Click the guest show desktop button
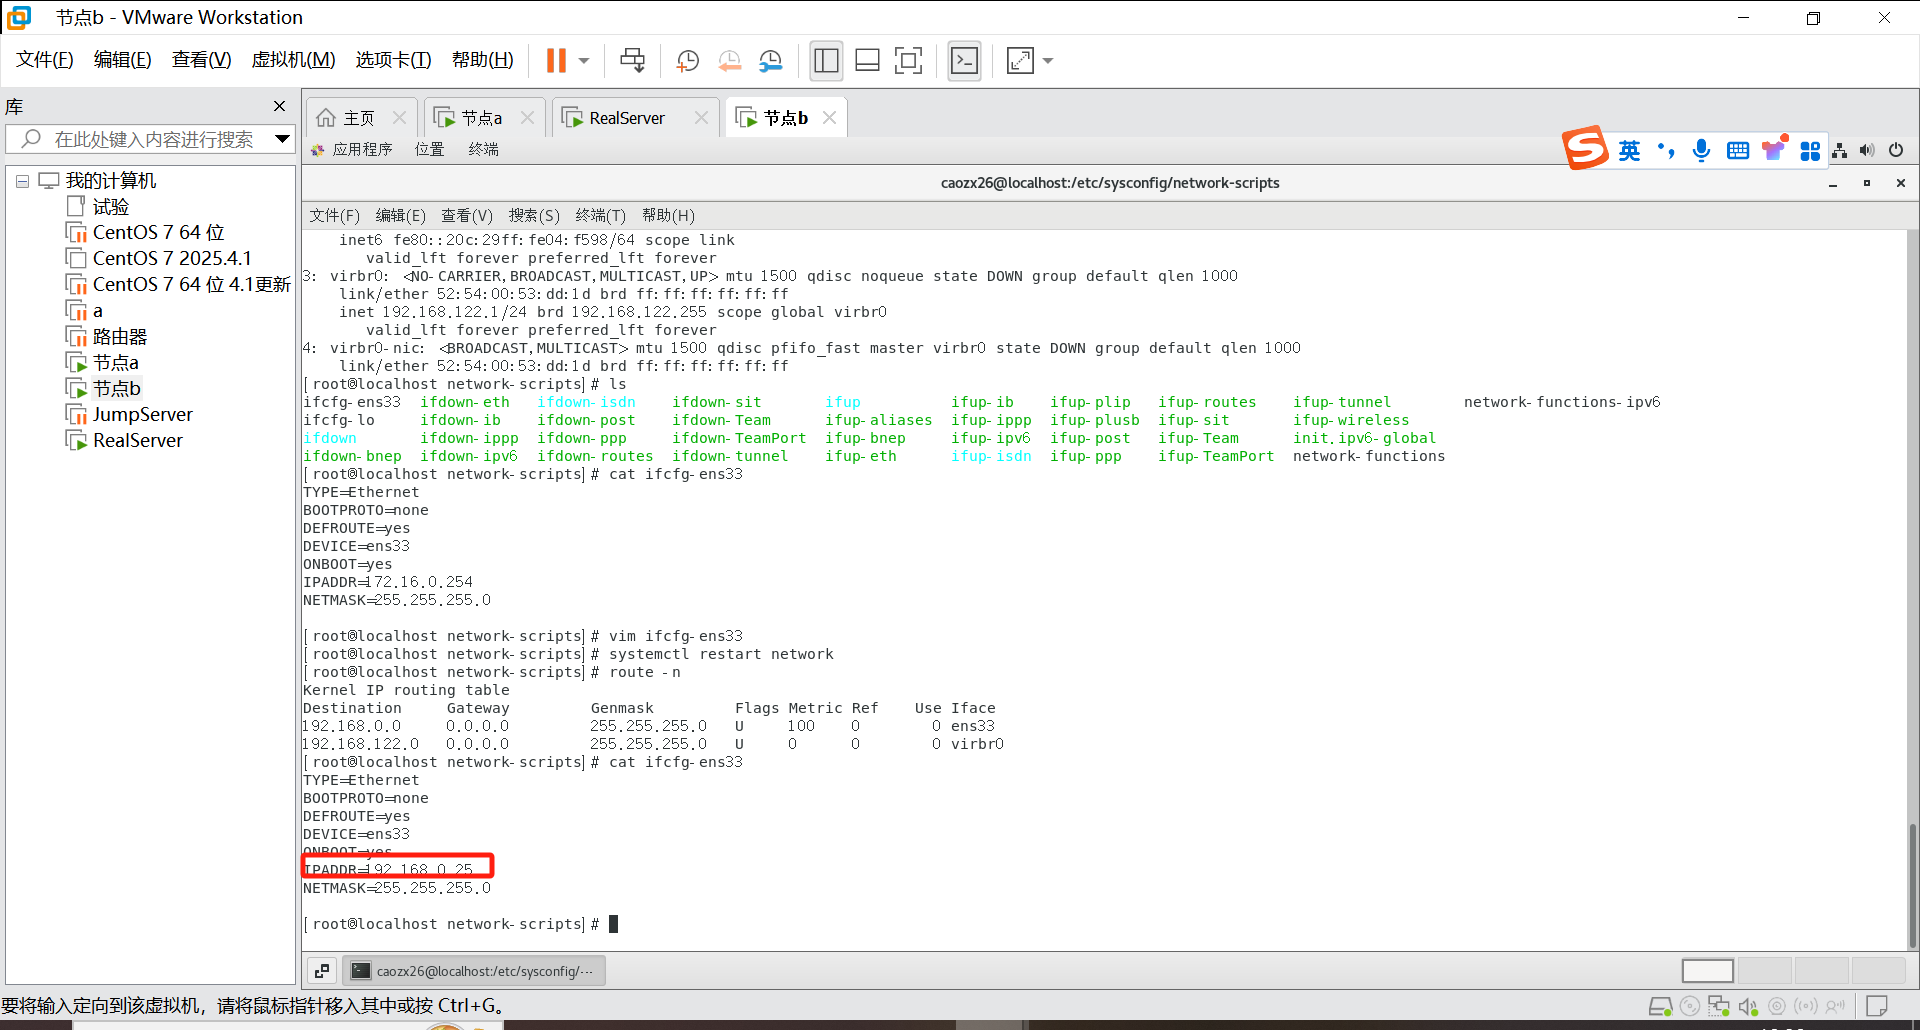Image resolution: width=1920 pixels, height=1030 pixels. [x=322, y=971]
